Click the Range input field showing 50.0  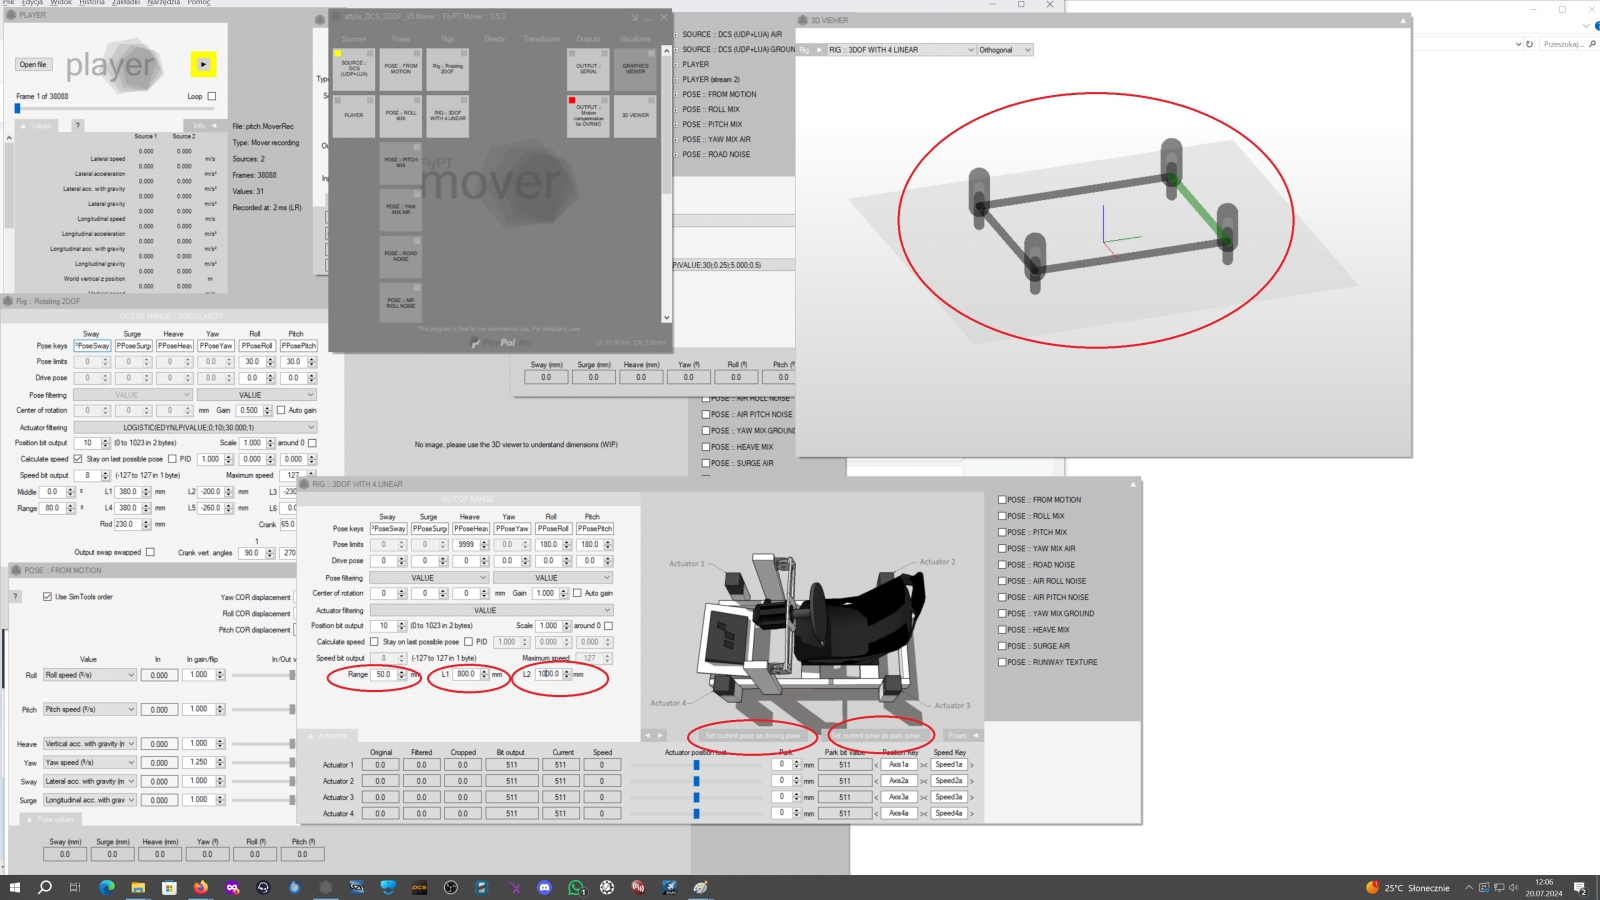point(383,674)
